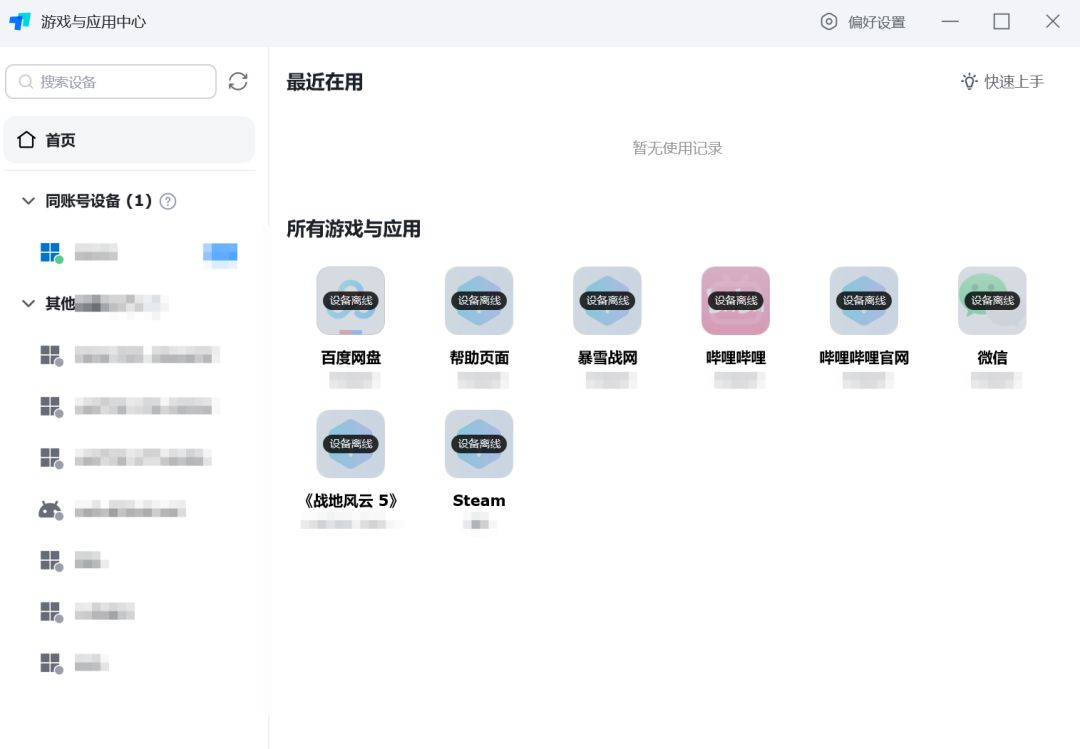1080x749 pixels.
Task: Click the 百度网盘 label text
Action: coord(351,358)
